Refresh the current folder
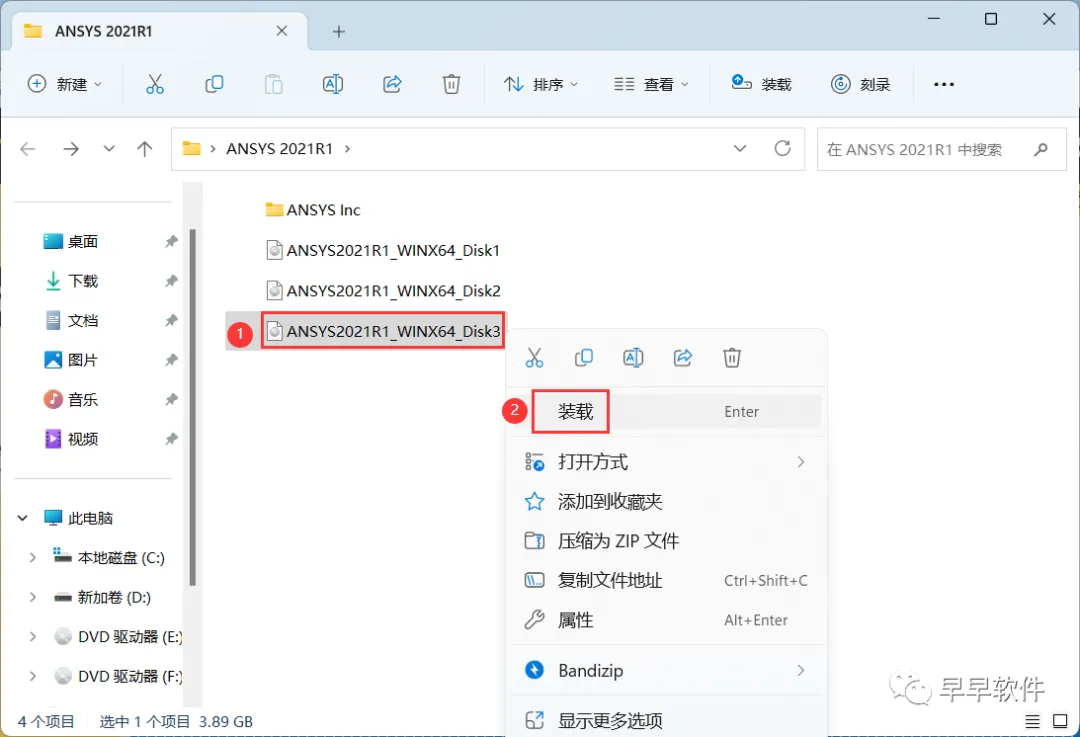 pos(782,149)
